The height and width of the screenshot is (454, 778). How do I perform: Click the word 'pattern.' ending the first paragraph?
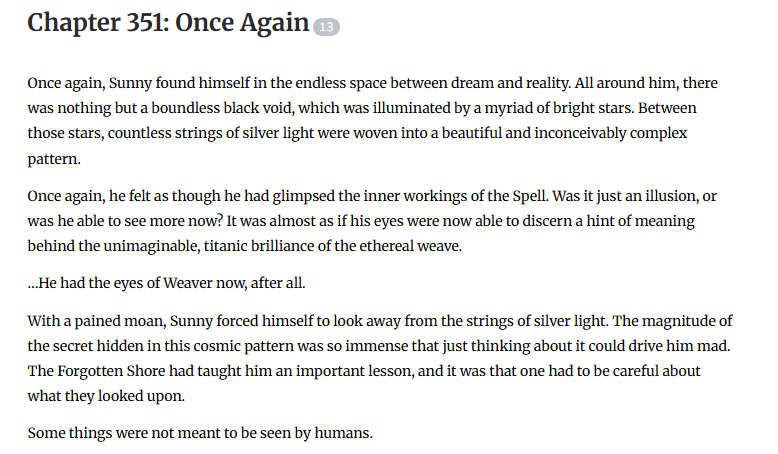click(54, 159)
